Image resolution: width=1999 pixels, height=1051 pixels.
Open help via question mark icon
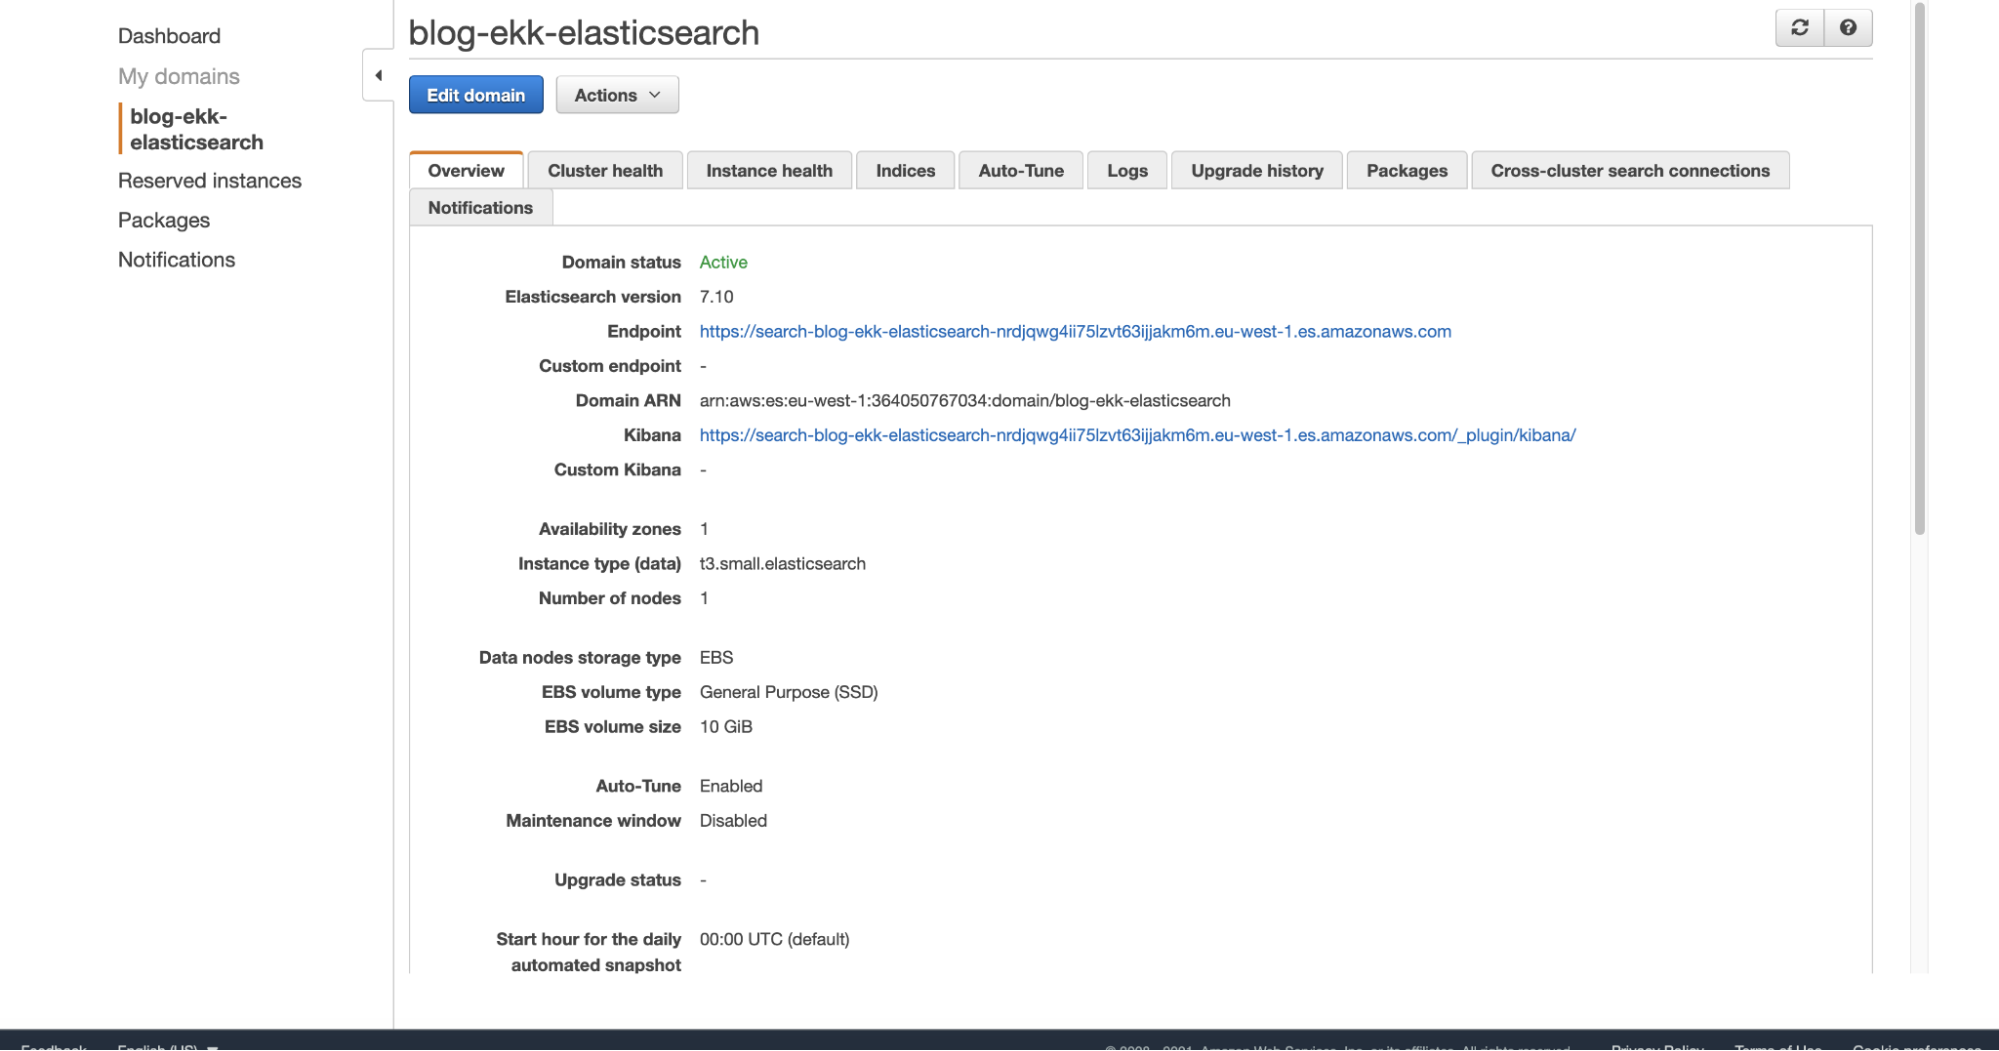click(x=1847, y=28)
